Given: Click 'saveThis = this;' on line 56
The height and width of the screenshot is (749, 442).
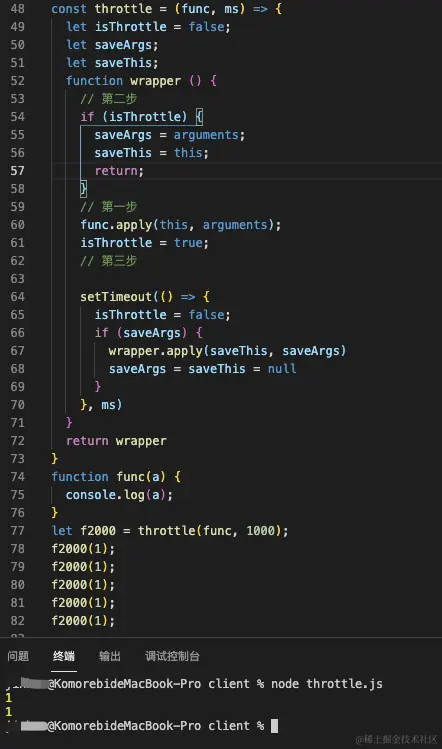Looking at the screenshot, I should tap(151, 153).
